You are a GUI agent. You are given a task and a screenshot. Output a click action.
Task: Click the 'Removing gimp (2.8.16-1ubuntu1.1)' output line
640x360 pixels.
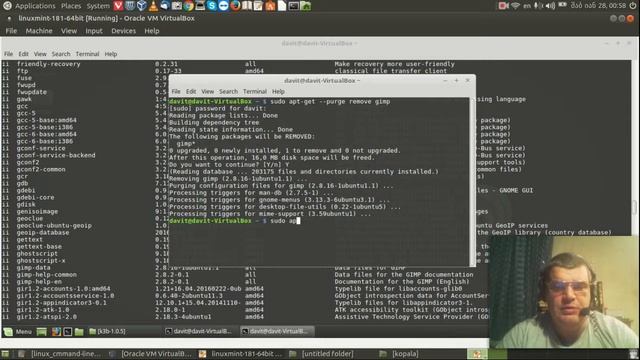tap(238, 179)
